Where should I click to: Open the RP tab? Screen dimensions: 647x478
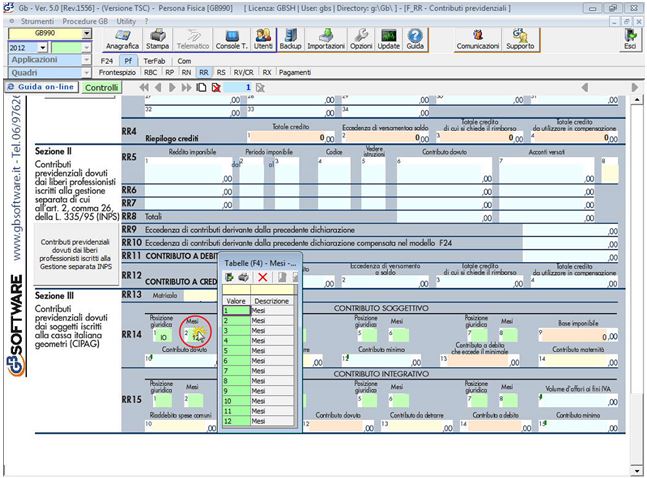tap(170, 72)
